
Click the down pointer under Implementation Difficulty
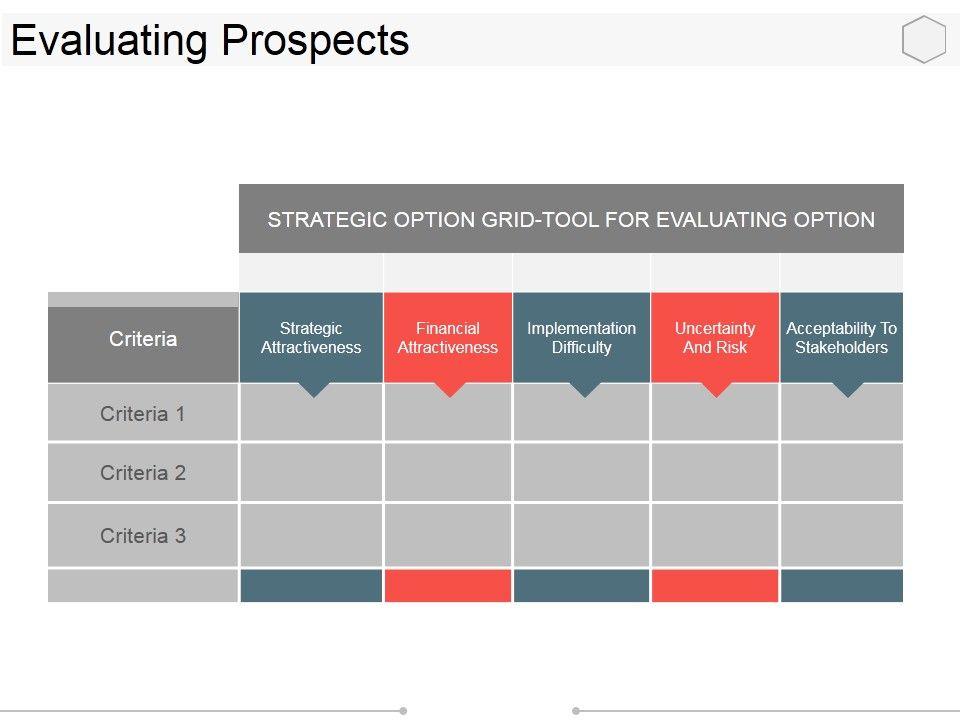point(584,389)
